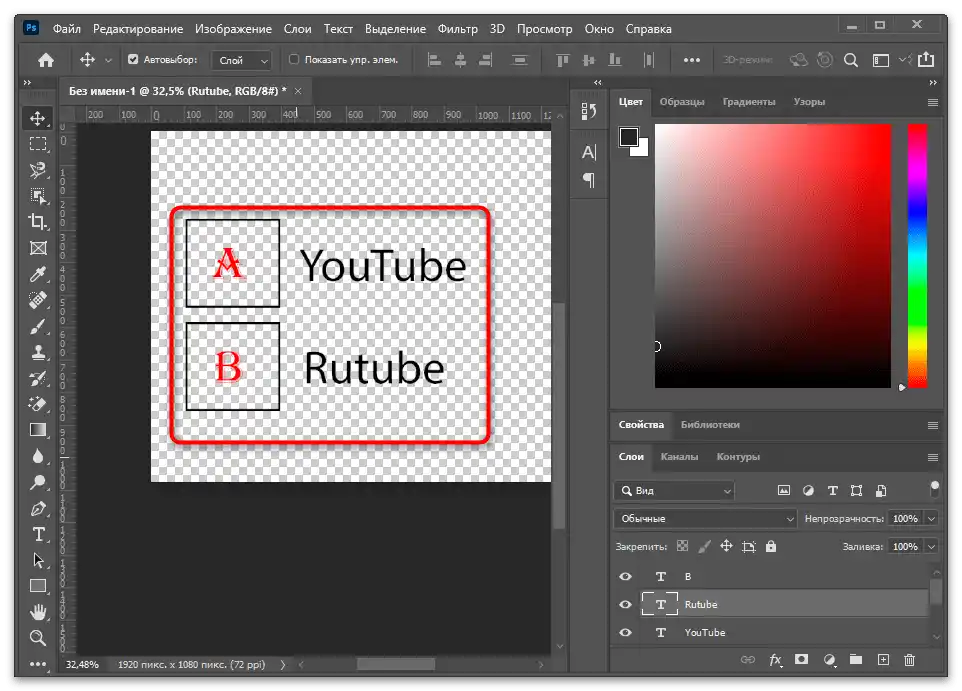962x691 pixels.
Task: Hide the YouTube layer with eye icon
Action: [625, 633]
